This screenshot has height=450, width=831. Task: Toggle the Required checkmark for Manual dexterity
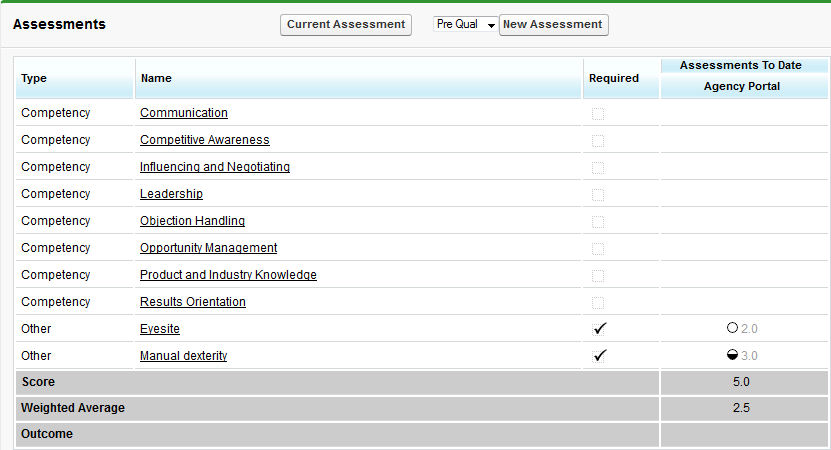point(599,355)
